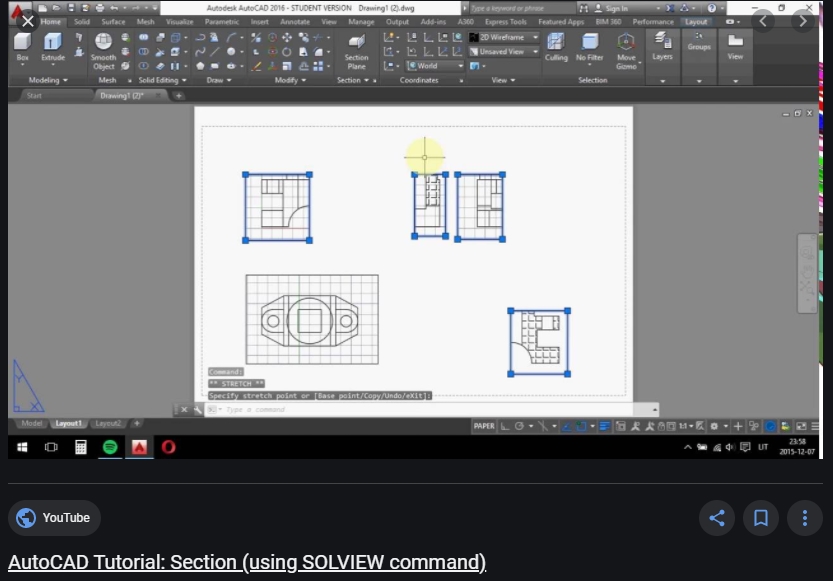Switch to the Annotate ribbon tab
The height and width of the screenshot is (581, 833).
tap(295, 22)
